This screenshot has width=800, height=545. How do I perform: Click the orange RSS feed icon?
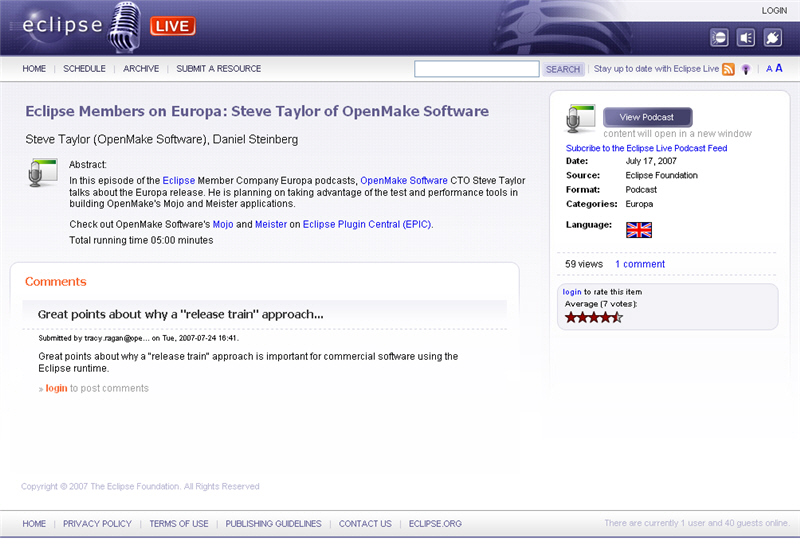[729, 69]
